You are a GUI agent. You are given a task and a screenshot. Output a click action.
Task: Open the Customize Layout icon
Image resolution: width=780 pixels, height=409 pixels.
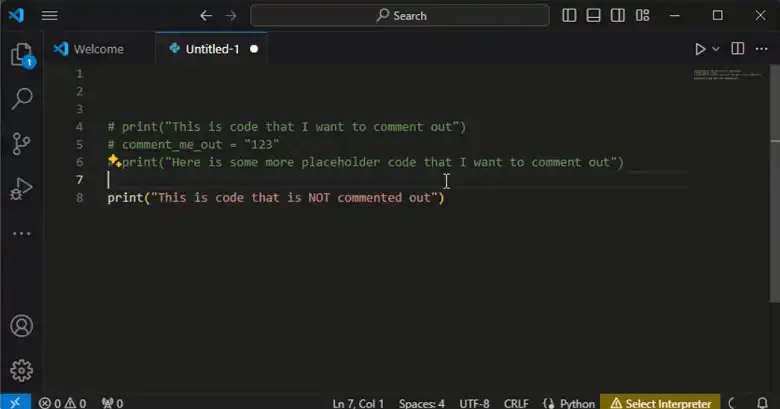[642, 15]
